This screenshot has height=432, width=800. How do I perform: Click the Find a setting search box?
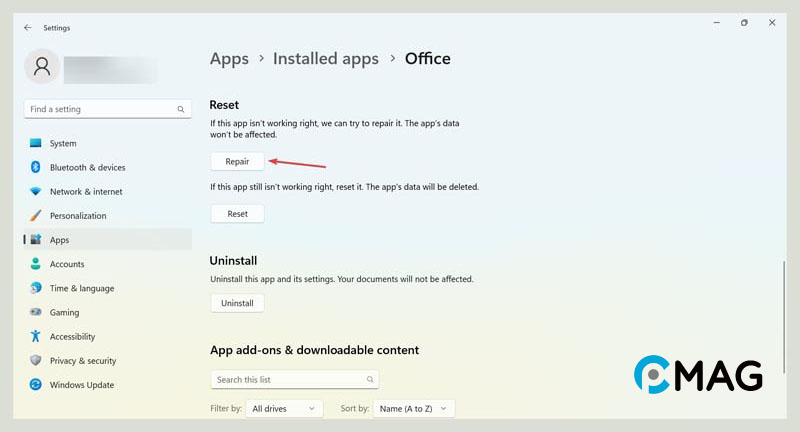point(100,109)
